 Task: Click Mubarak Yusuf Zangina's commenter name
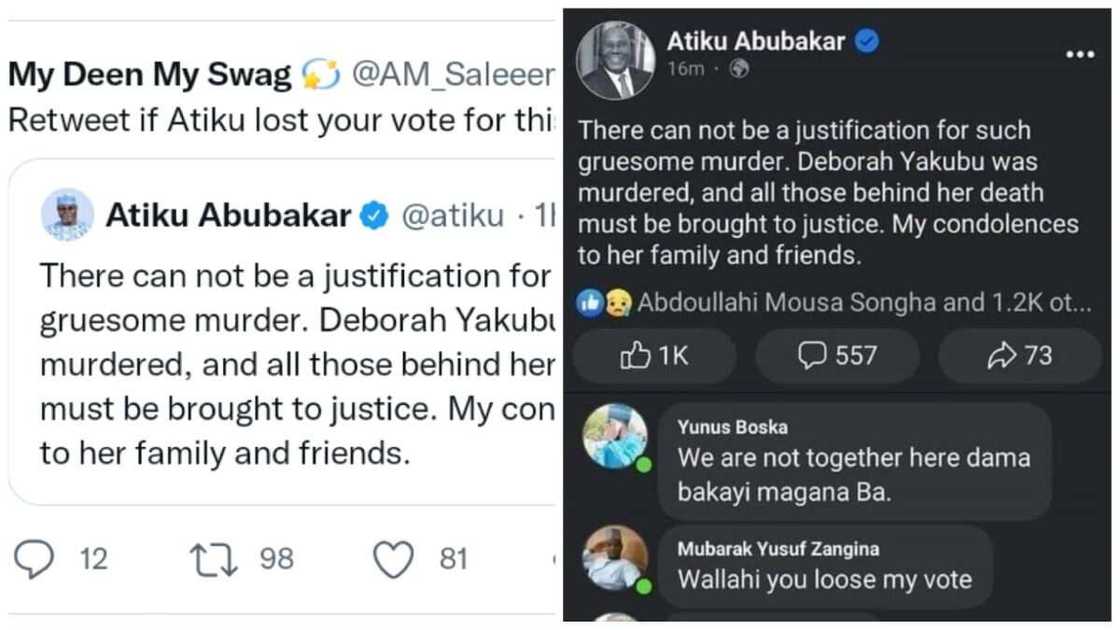click(x=778, y=549)
